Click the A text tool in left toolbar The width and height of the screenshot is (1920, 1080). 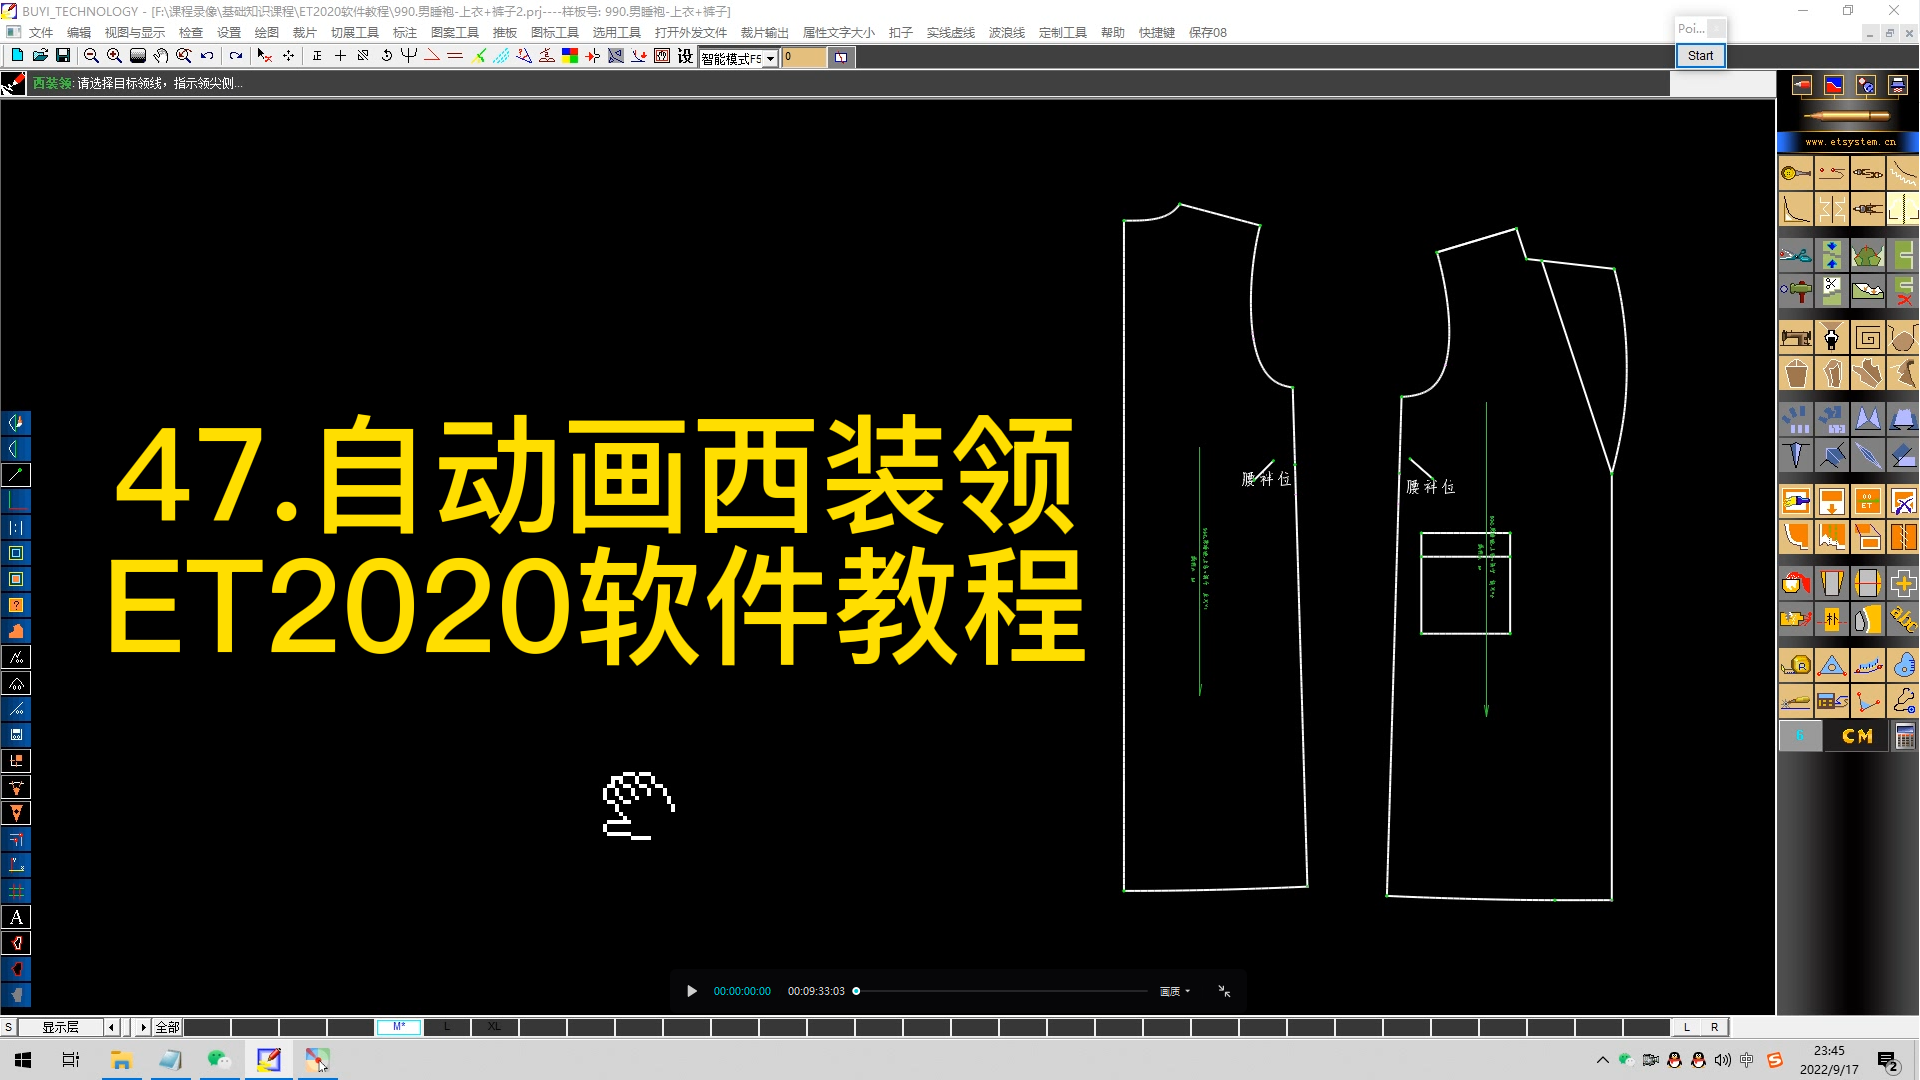click(x=17, y=917)
